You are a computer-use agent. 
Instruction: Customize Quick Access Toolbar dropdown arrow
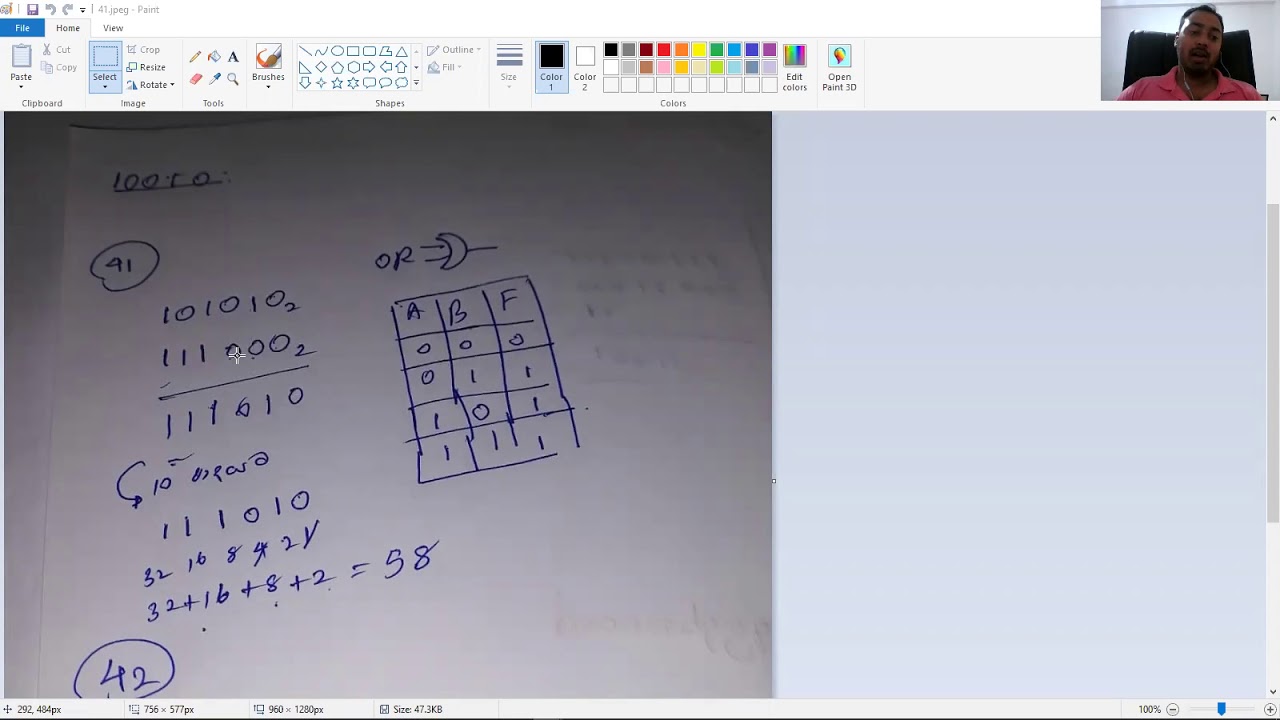83,10
